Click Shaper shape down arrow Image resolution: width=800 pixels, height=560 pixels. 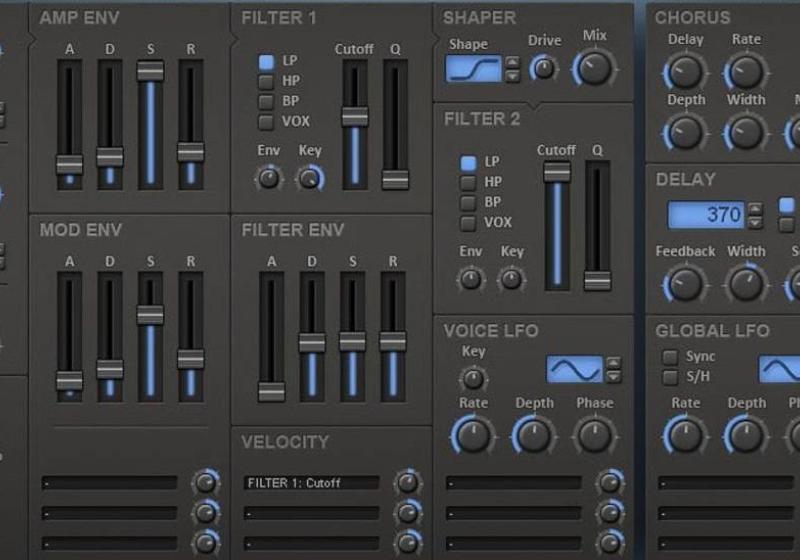tap(512, 76)
